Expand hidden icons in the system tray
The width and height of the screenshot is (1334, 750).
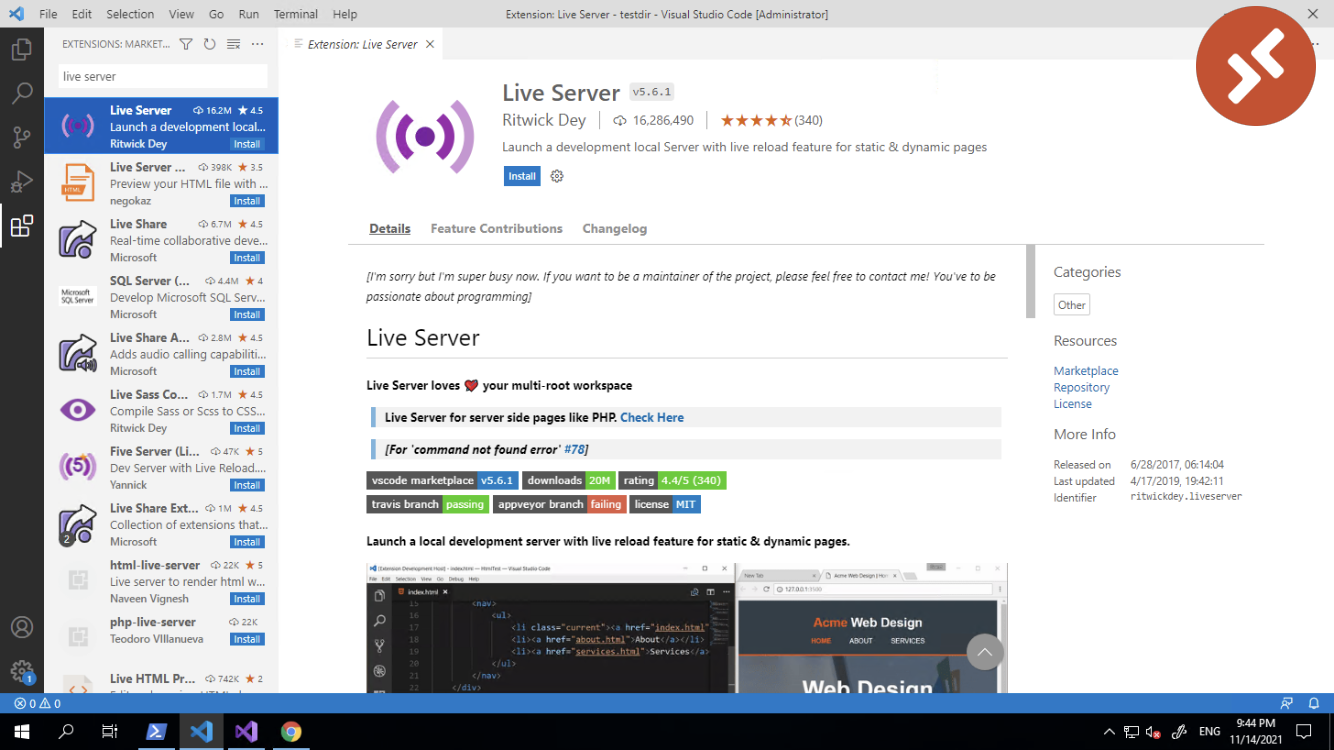click(1109, 731)
